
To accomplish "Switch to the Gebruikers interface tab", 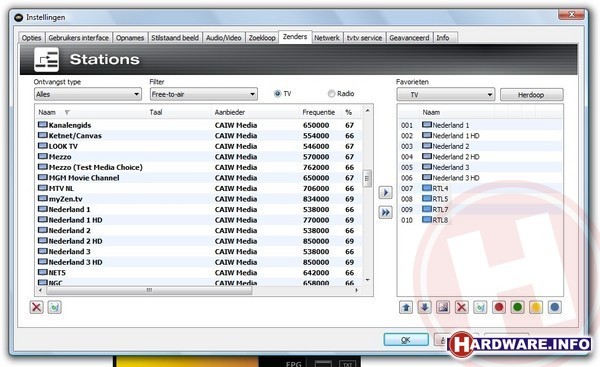I will pos(78,38).
